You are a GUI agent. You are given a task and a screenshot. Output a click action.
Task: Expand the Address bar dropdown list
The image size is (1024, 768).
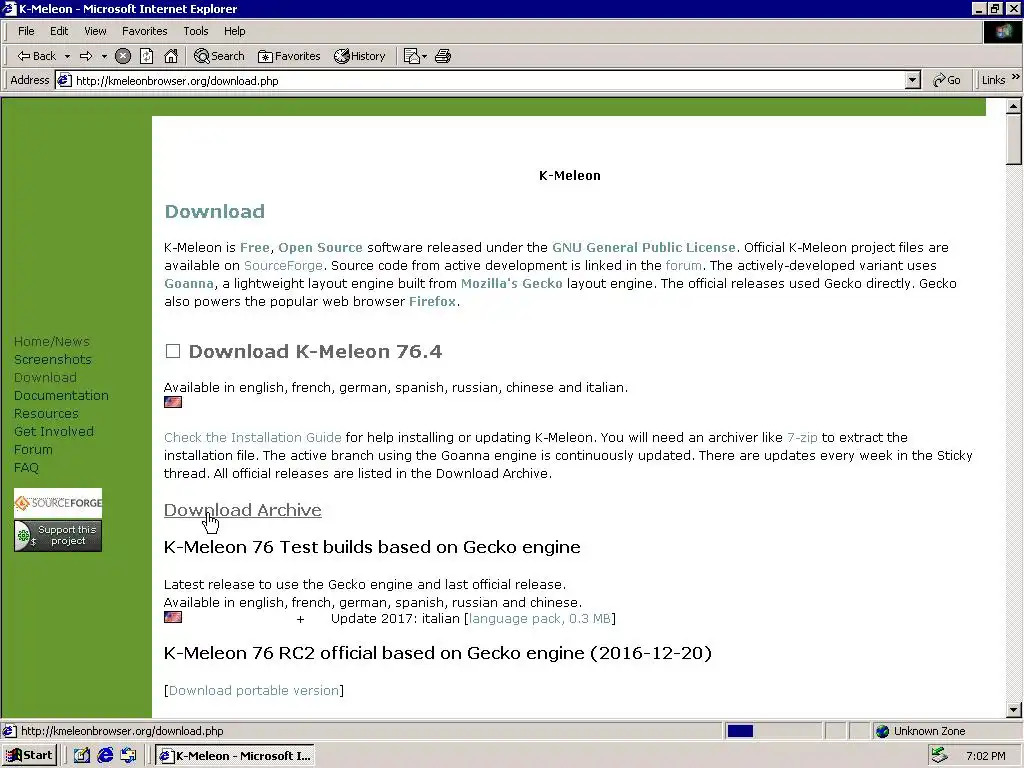pyautogui.click(x=913, y=80)
